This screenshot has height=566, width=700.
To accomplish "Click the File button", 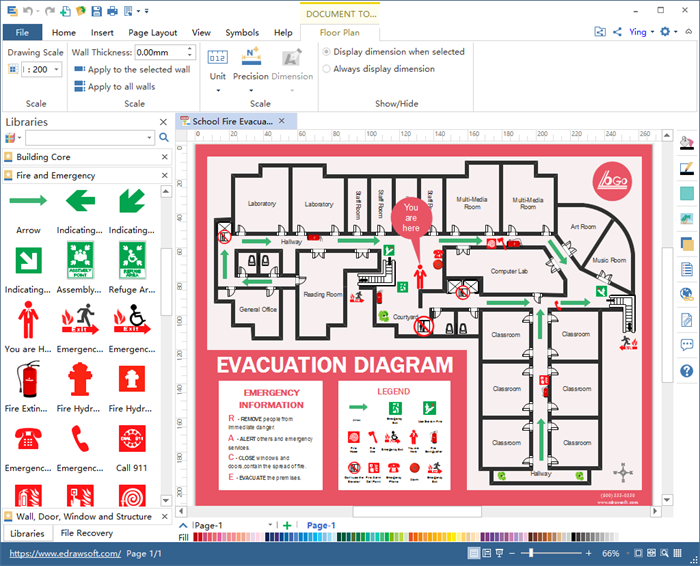I will click(x=22, y=33).
